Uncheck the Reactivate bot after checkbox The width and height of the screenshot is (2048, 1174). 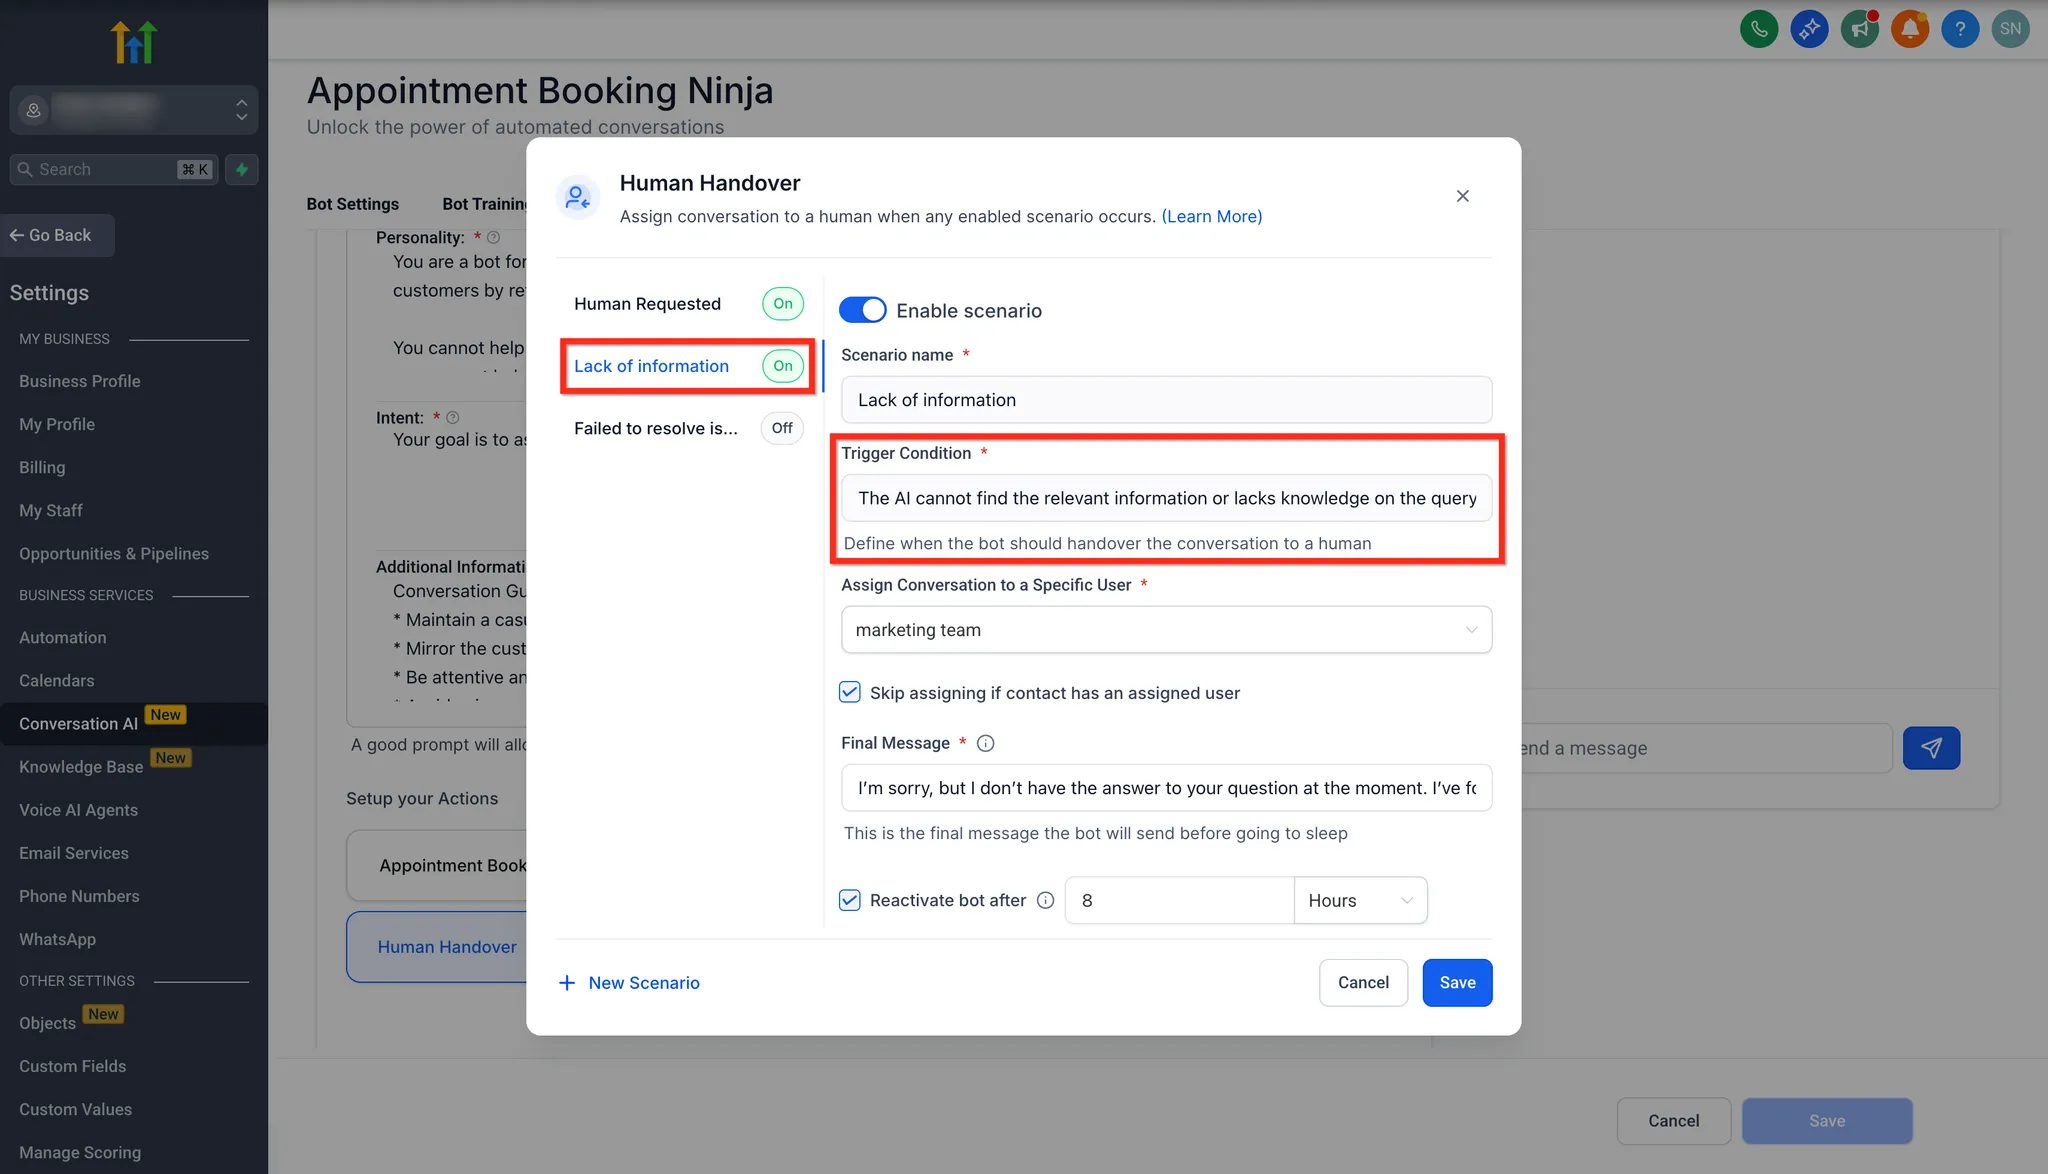click(x=850, y=900)
